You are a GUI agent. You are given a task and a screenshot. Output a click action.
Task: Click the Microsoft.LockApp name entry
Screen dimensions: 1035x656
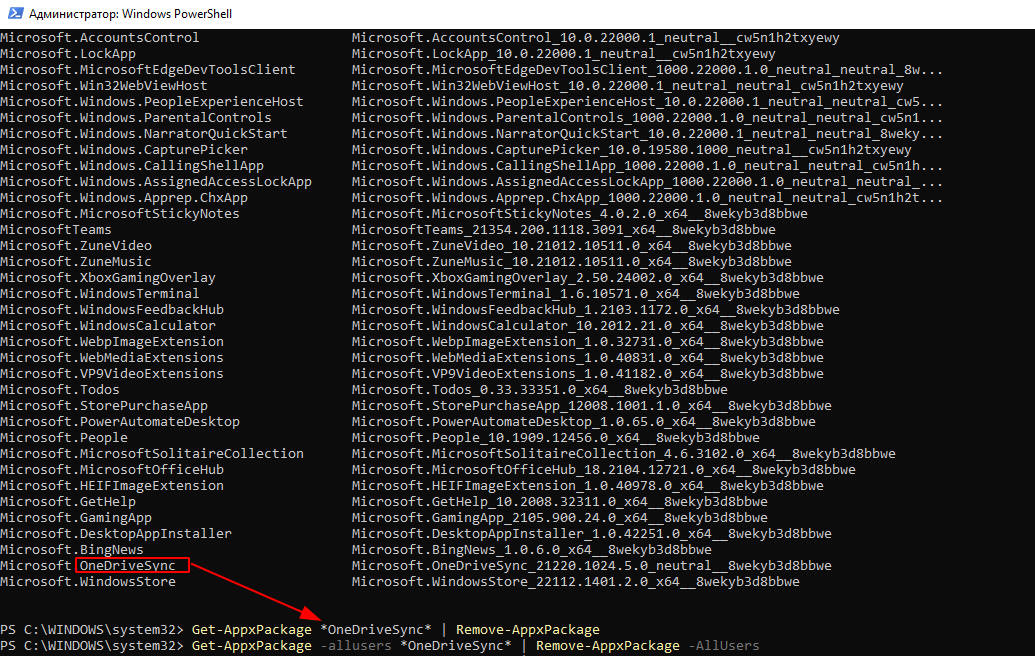tap(68, 54)
